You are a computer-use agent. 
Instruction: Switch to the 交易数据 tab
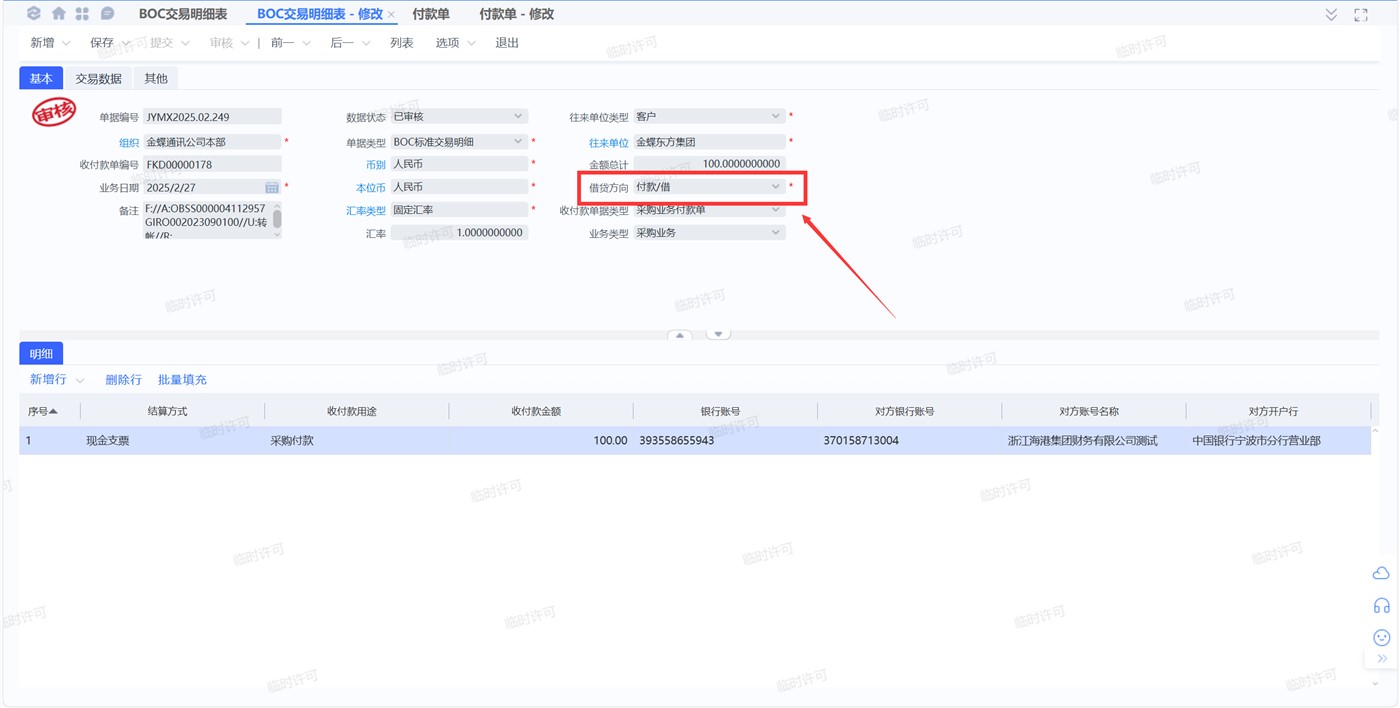pyautogui.click(x=98, y=79)
